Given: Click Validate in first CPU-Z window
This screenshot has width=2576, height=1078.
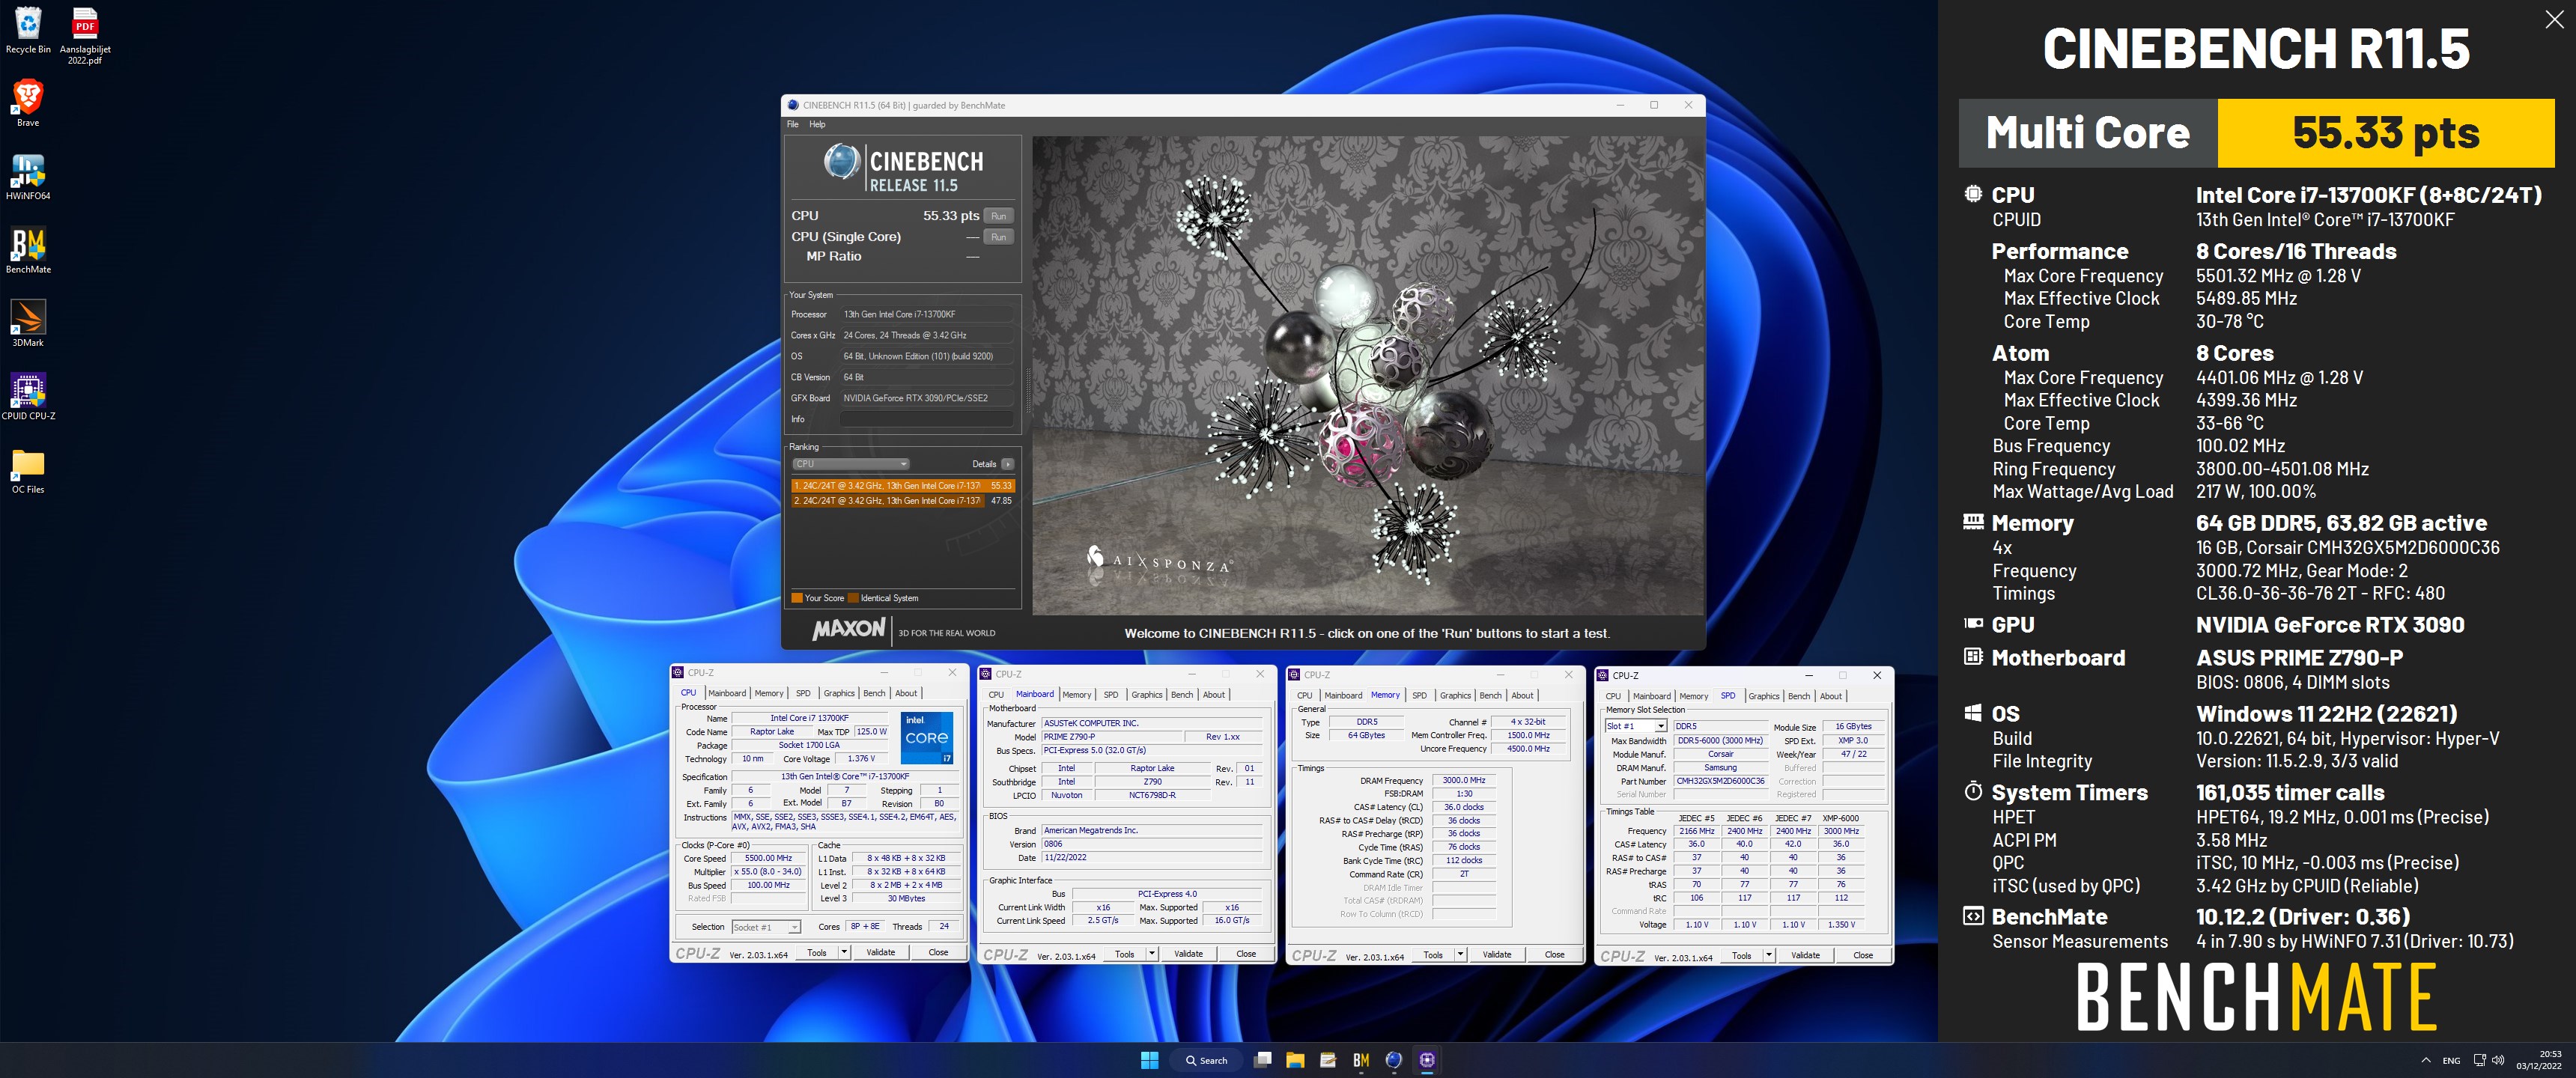Looking at the screenshot, I should pyautogui.click(x=880, y=952).
